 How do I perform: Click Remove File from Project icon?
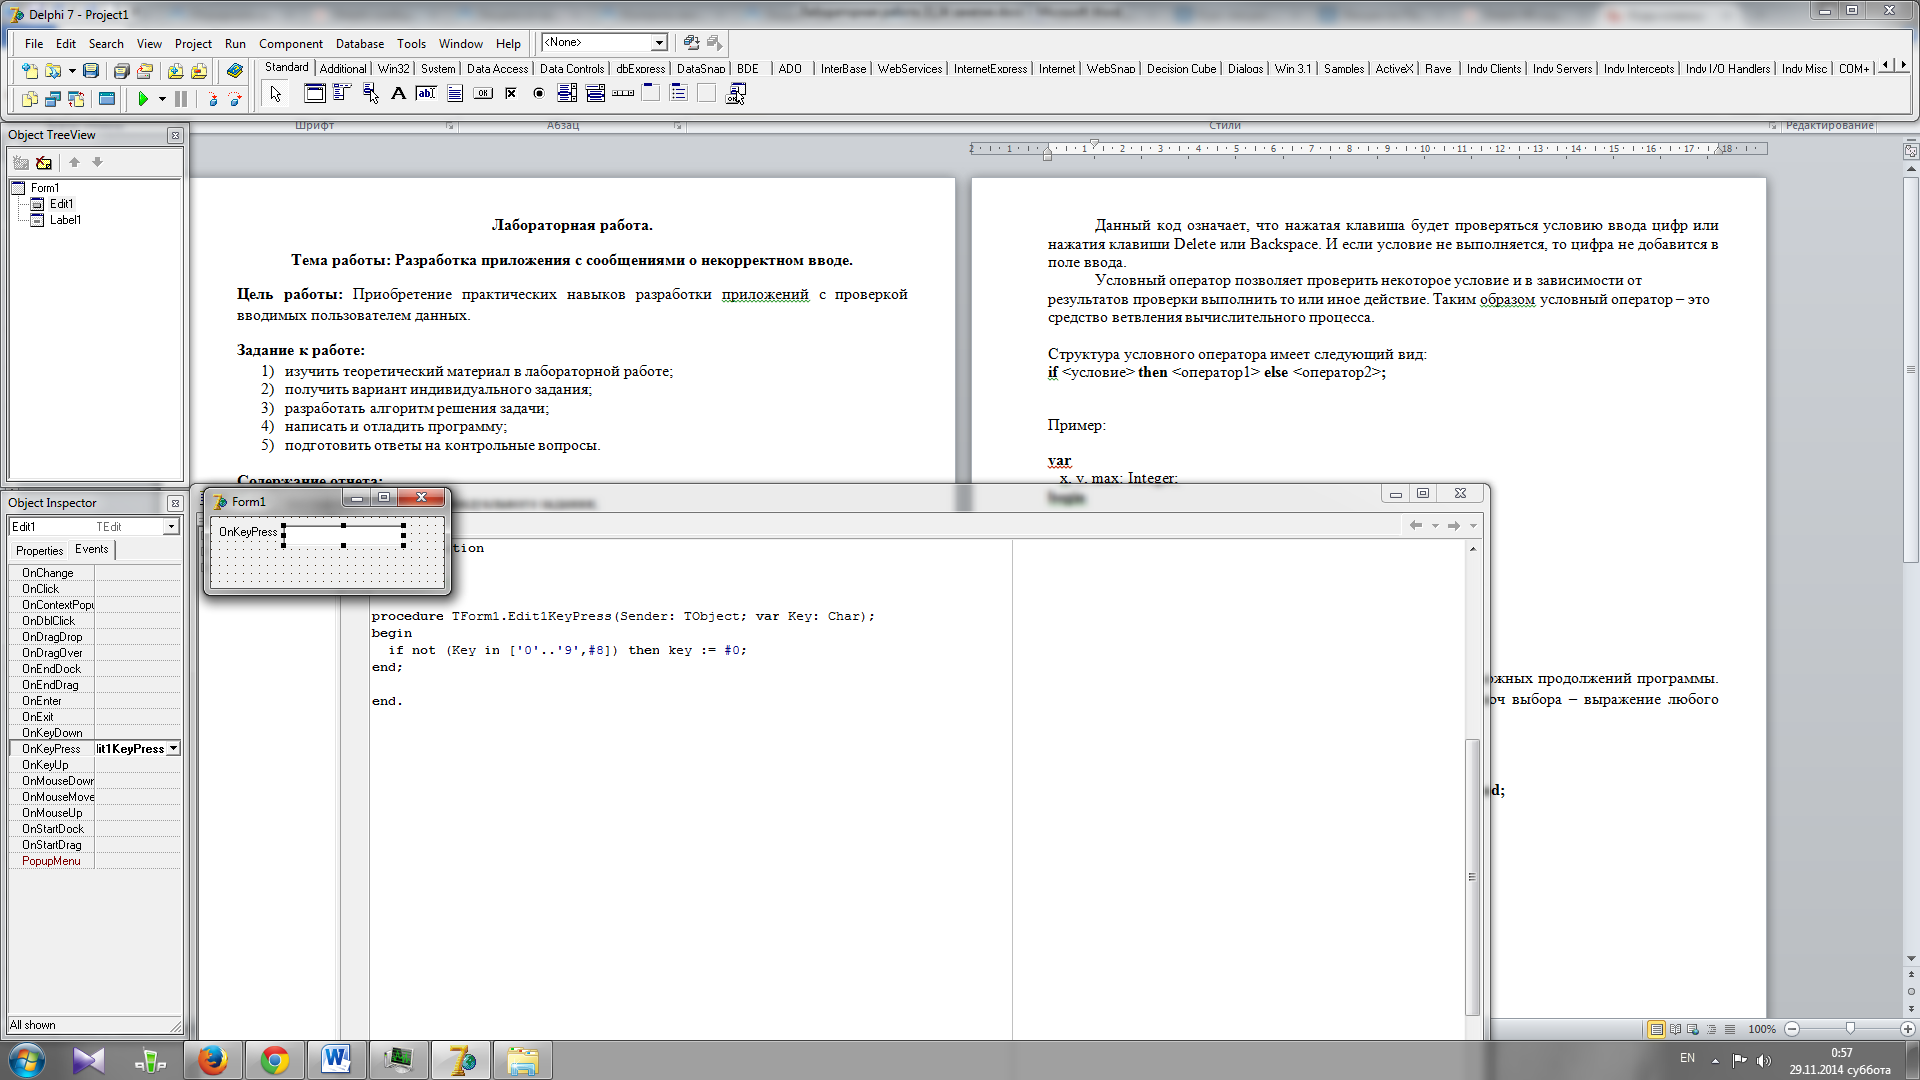(199, 71)
